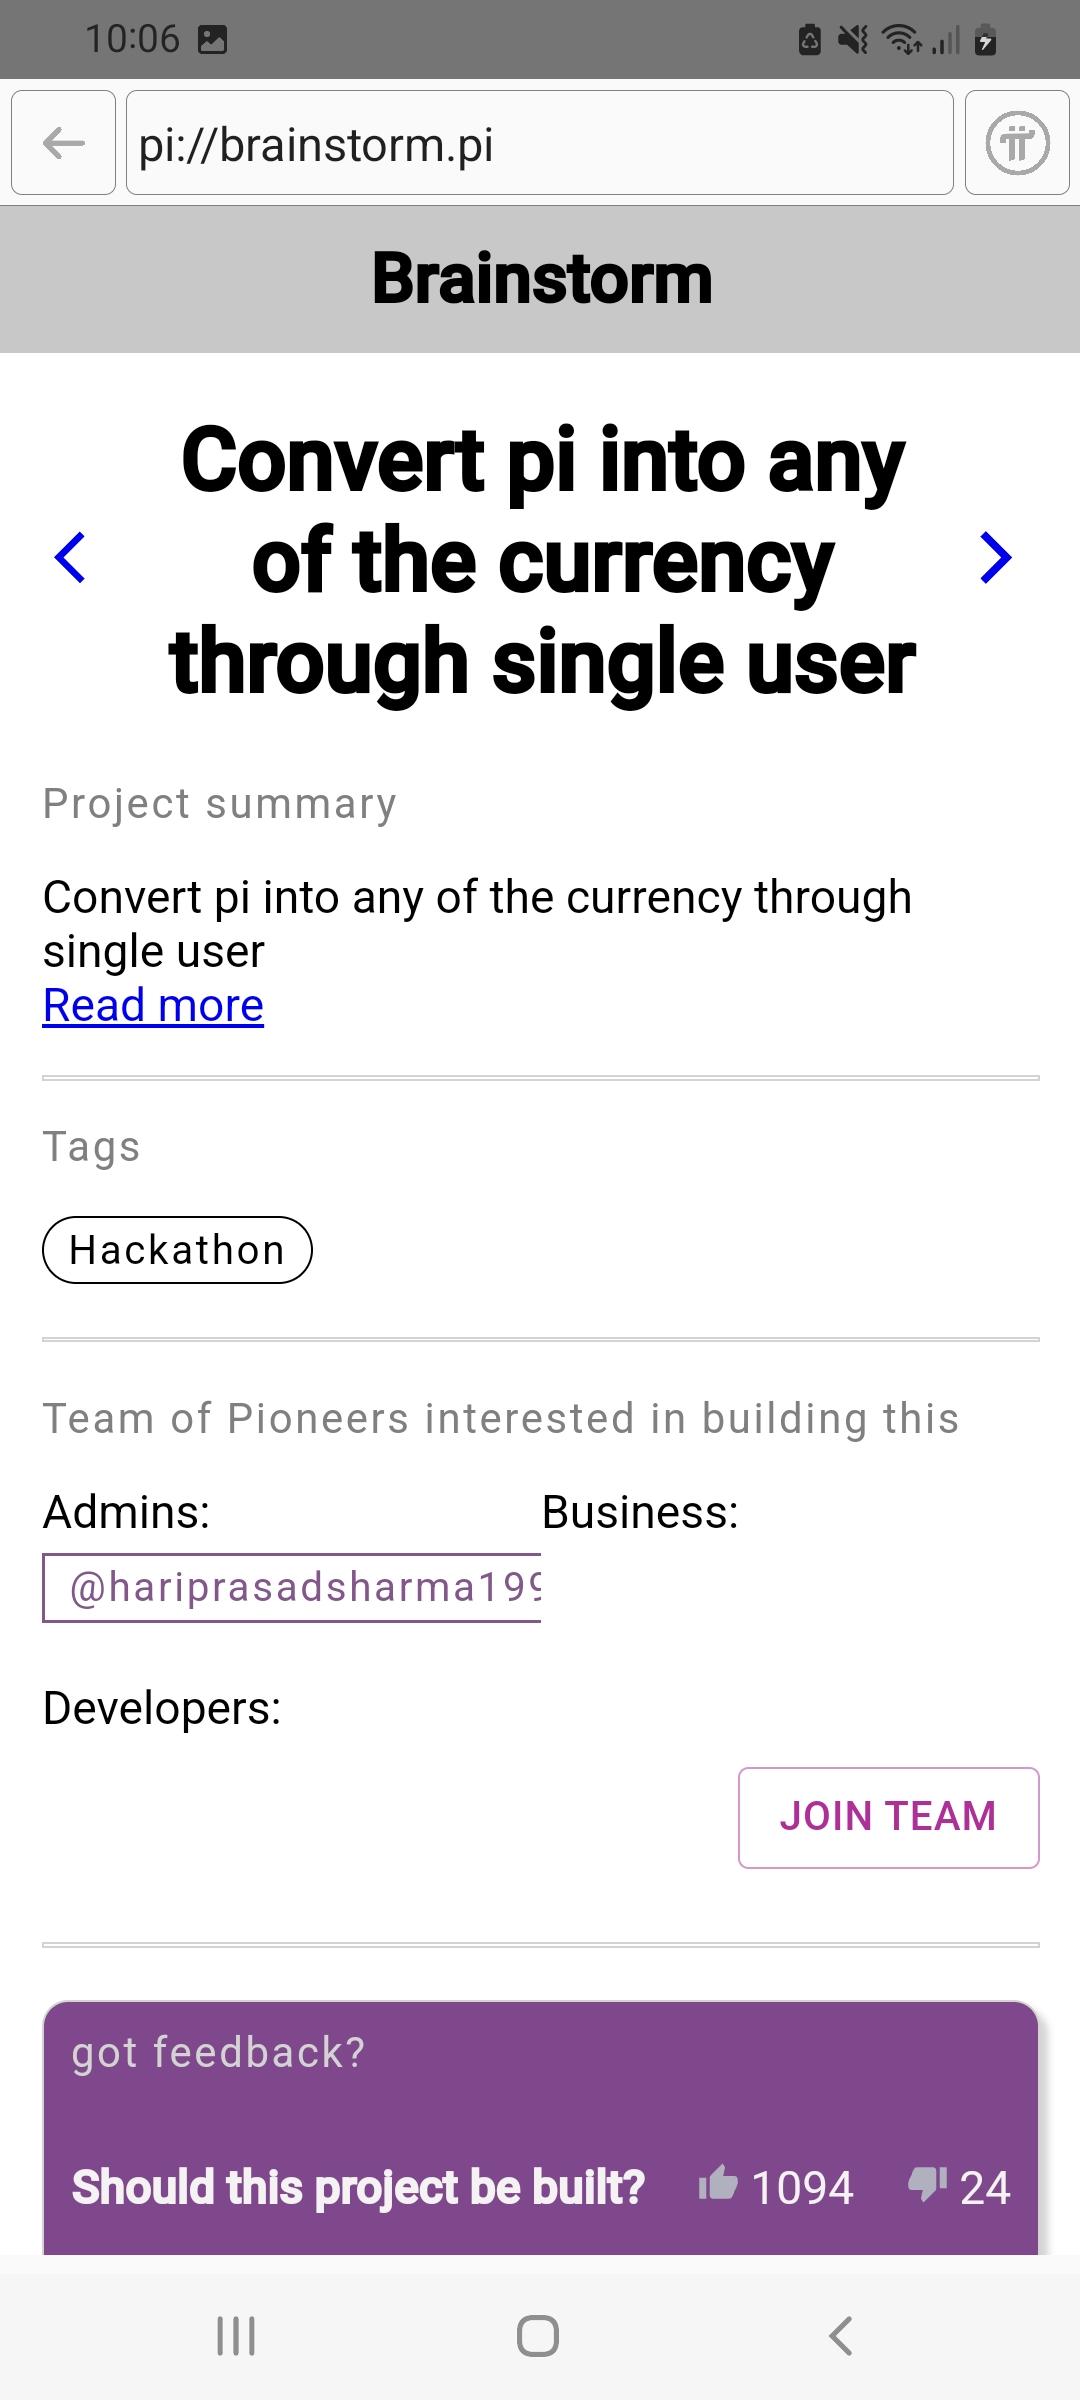The height and width of the screenshot is (2400, 1080).
Task: Open Android recent apps button
Action: pos(236,2336)
